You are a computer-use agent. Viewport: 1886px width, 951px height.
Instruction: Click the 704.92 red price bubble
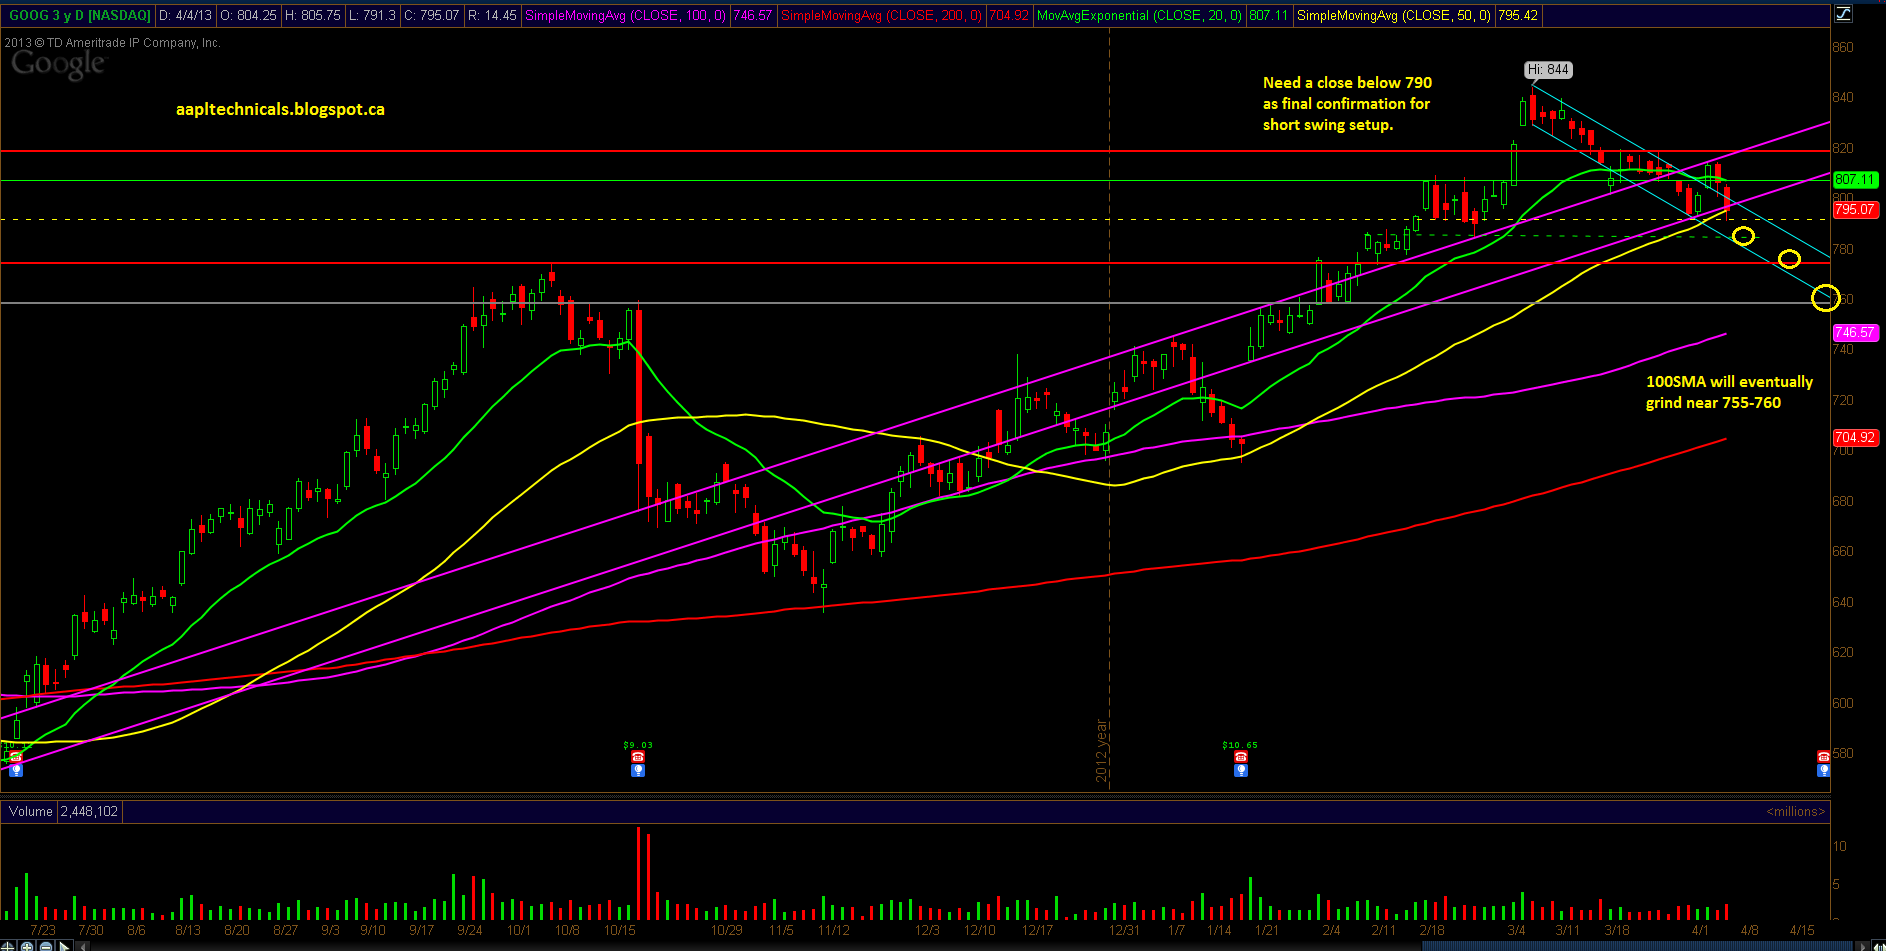tap(1855, 437)
